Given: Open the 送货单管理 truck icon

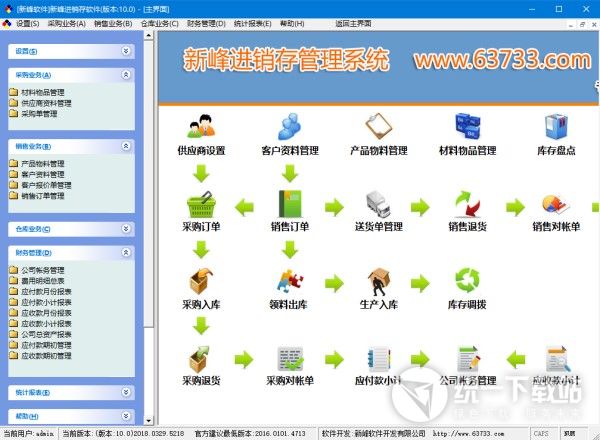Looking at the screenshot, I should (x=378, y=204).
